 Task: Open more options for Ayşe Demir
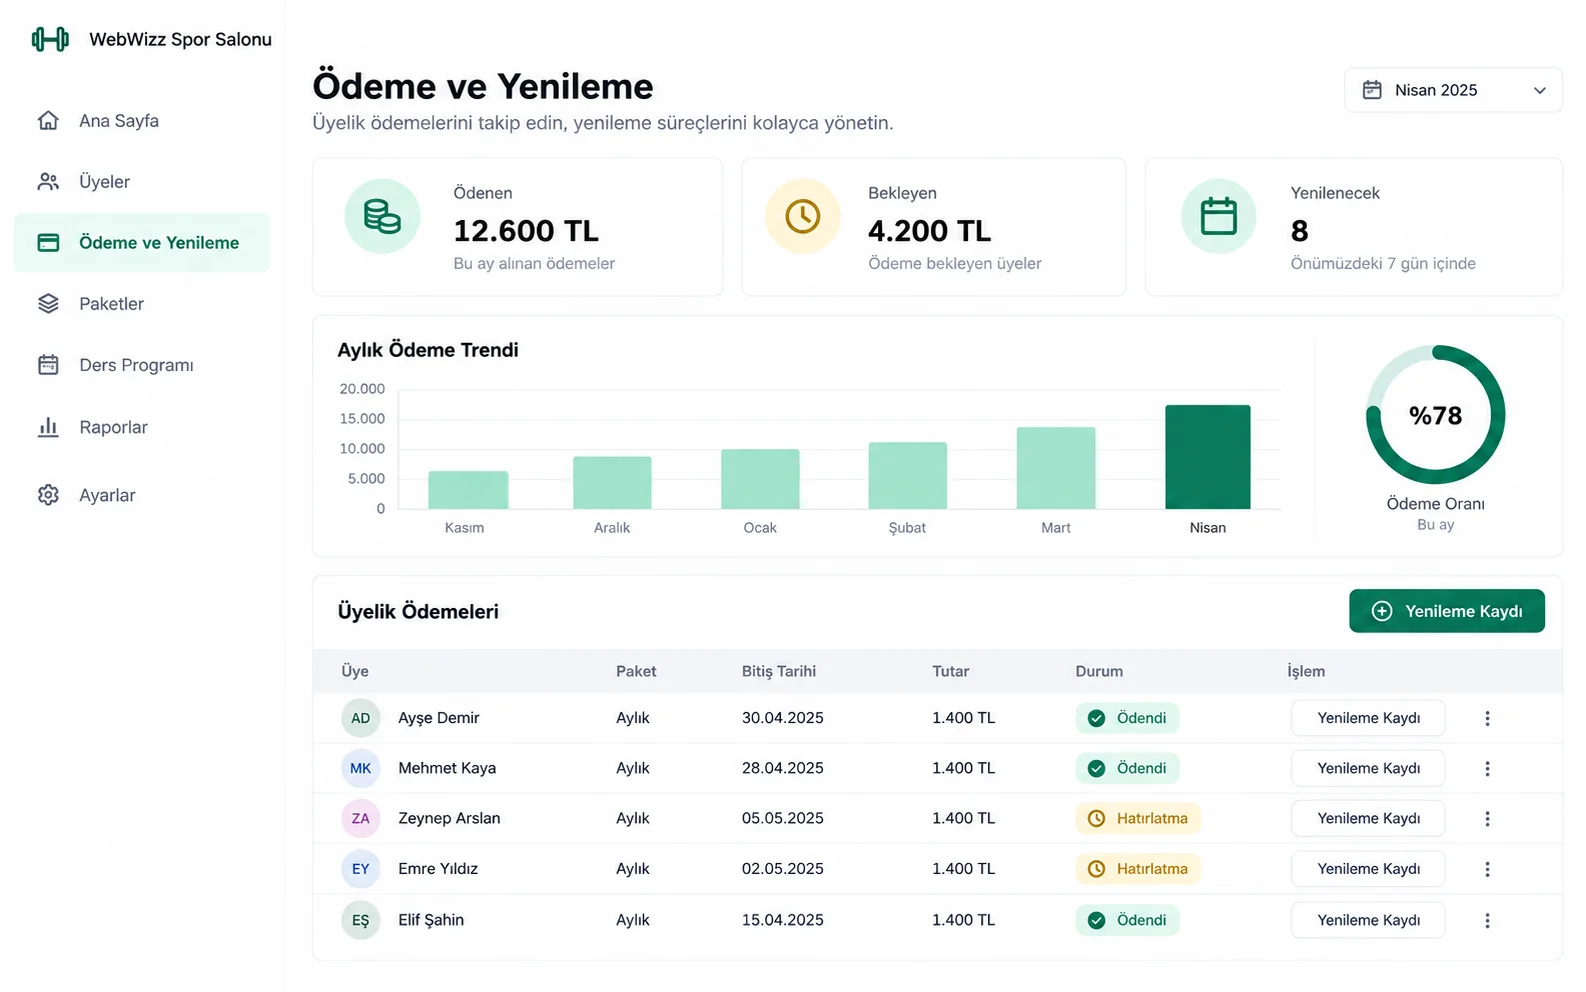point(1487,718)
